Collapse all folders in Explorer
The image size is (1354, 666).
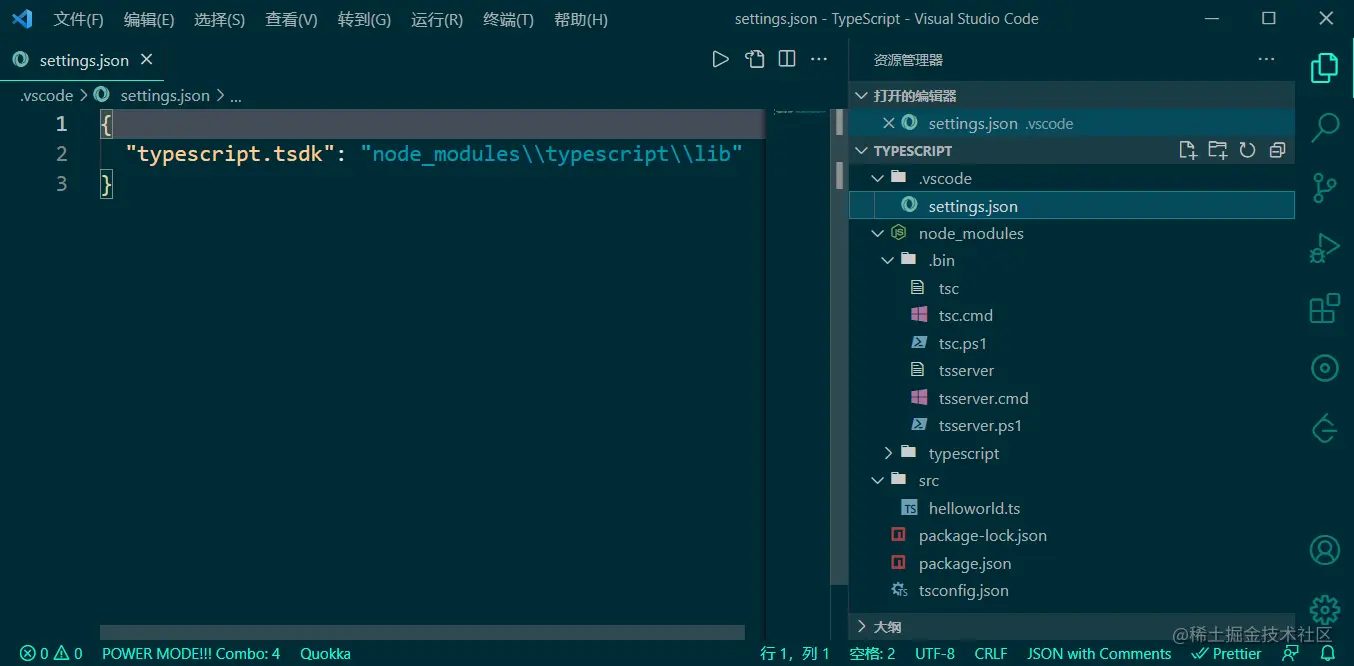(x=1277, y=150)
